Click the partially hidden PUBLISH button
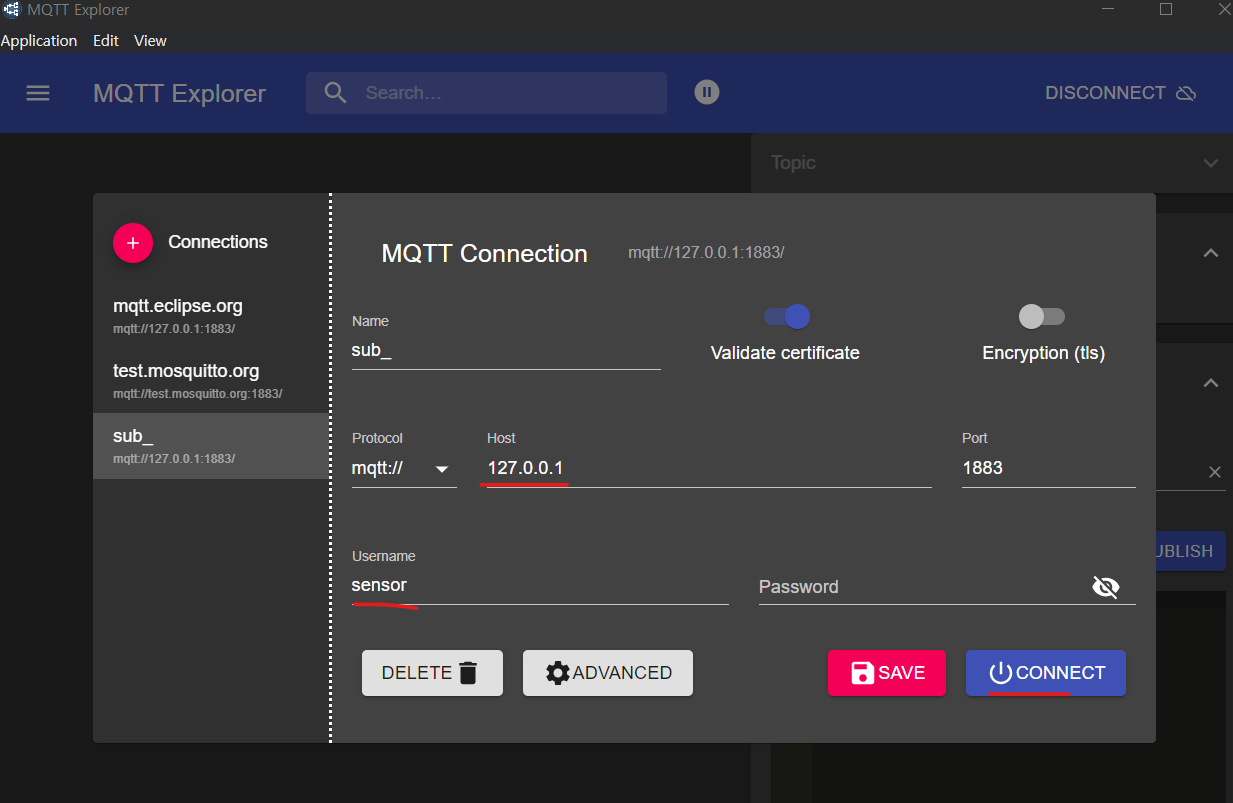The image size is (1233, 803). pyautogui.click(x=1190, y=551)
